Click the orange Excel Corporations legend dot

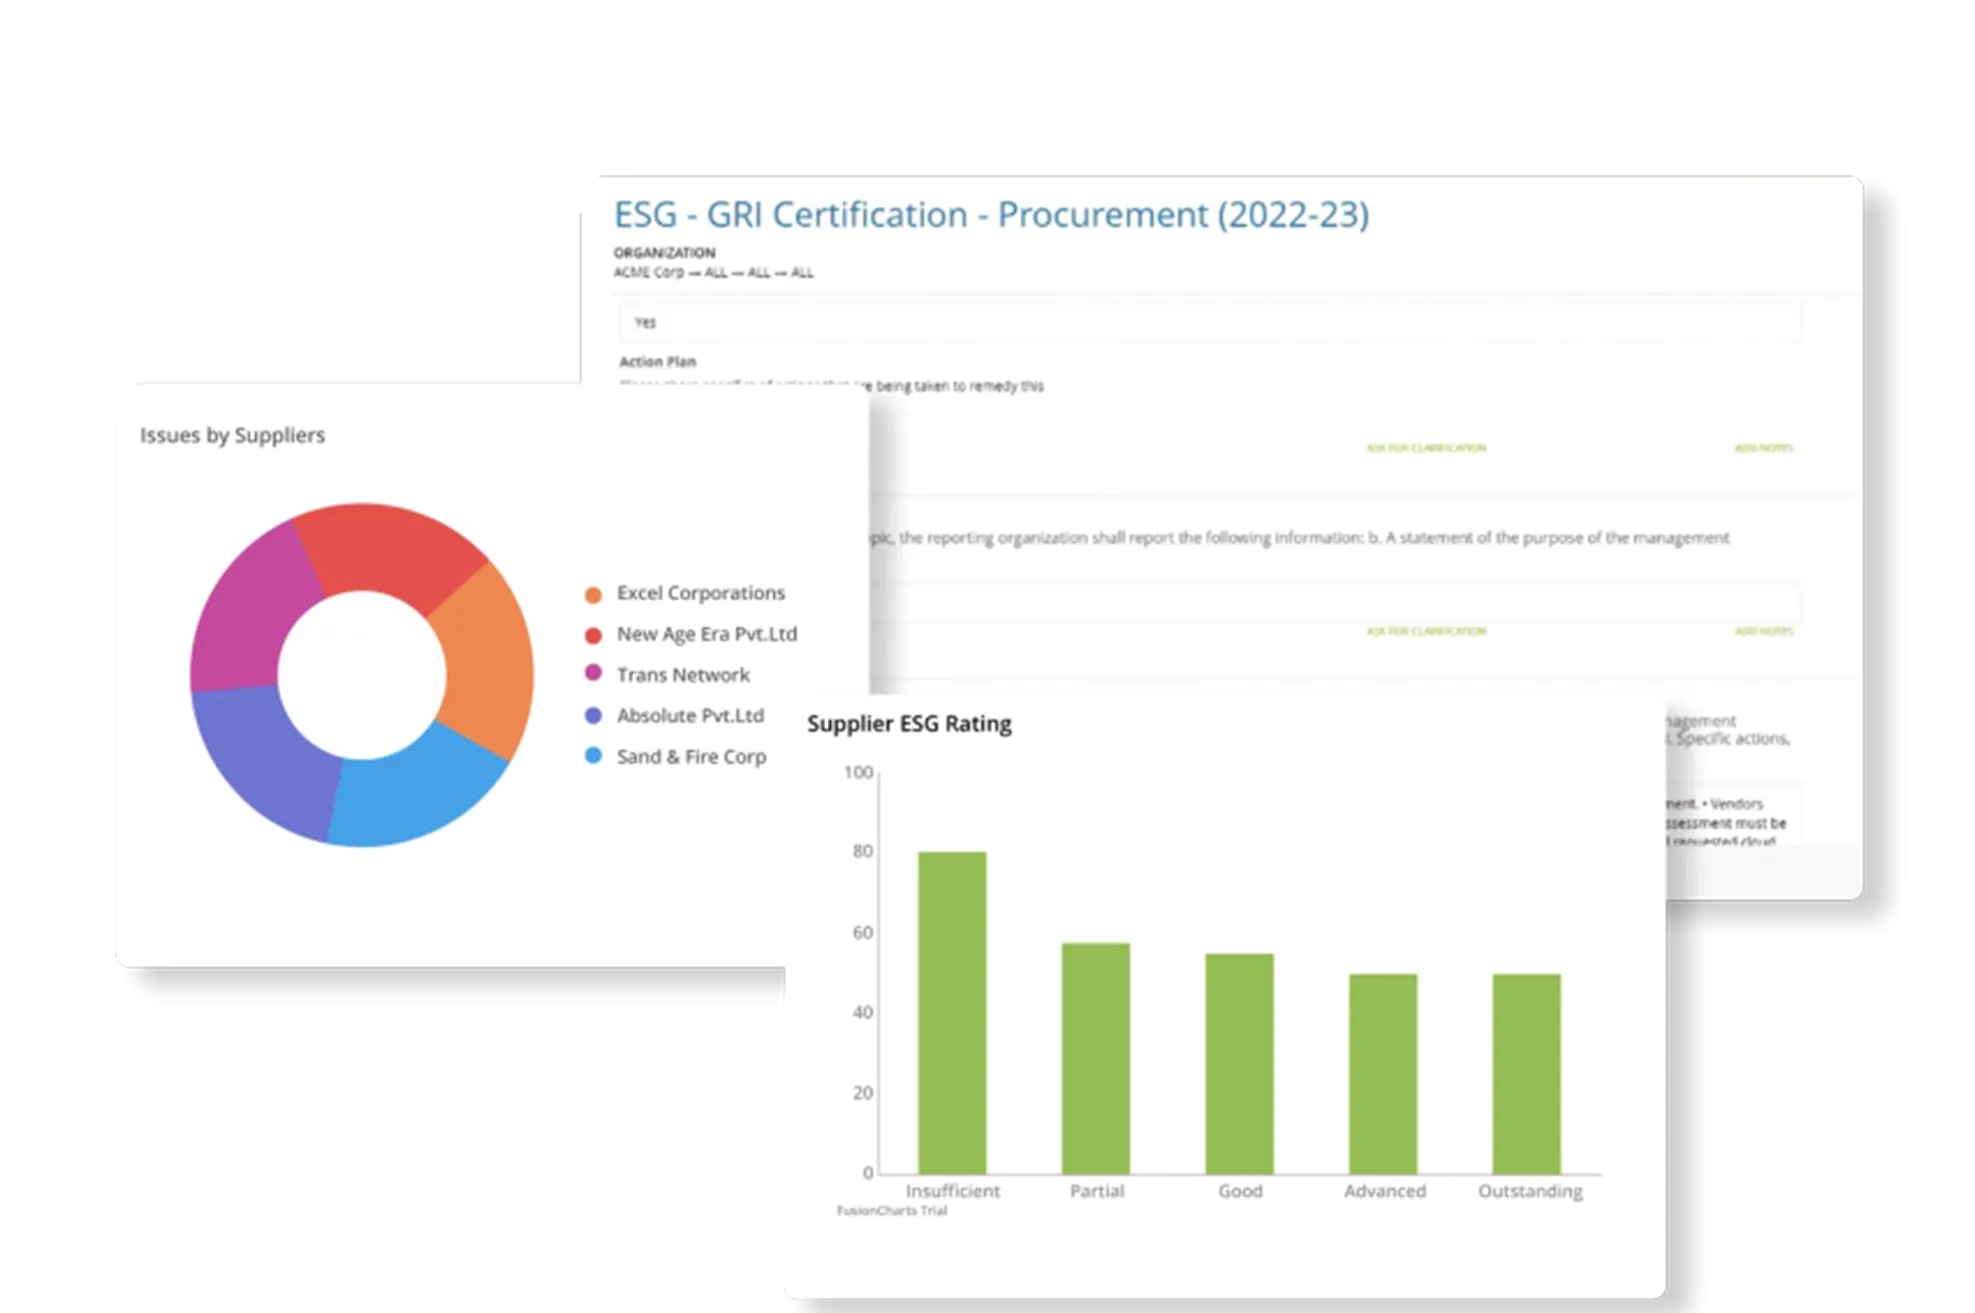[593, 595]
